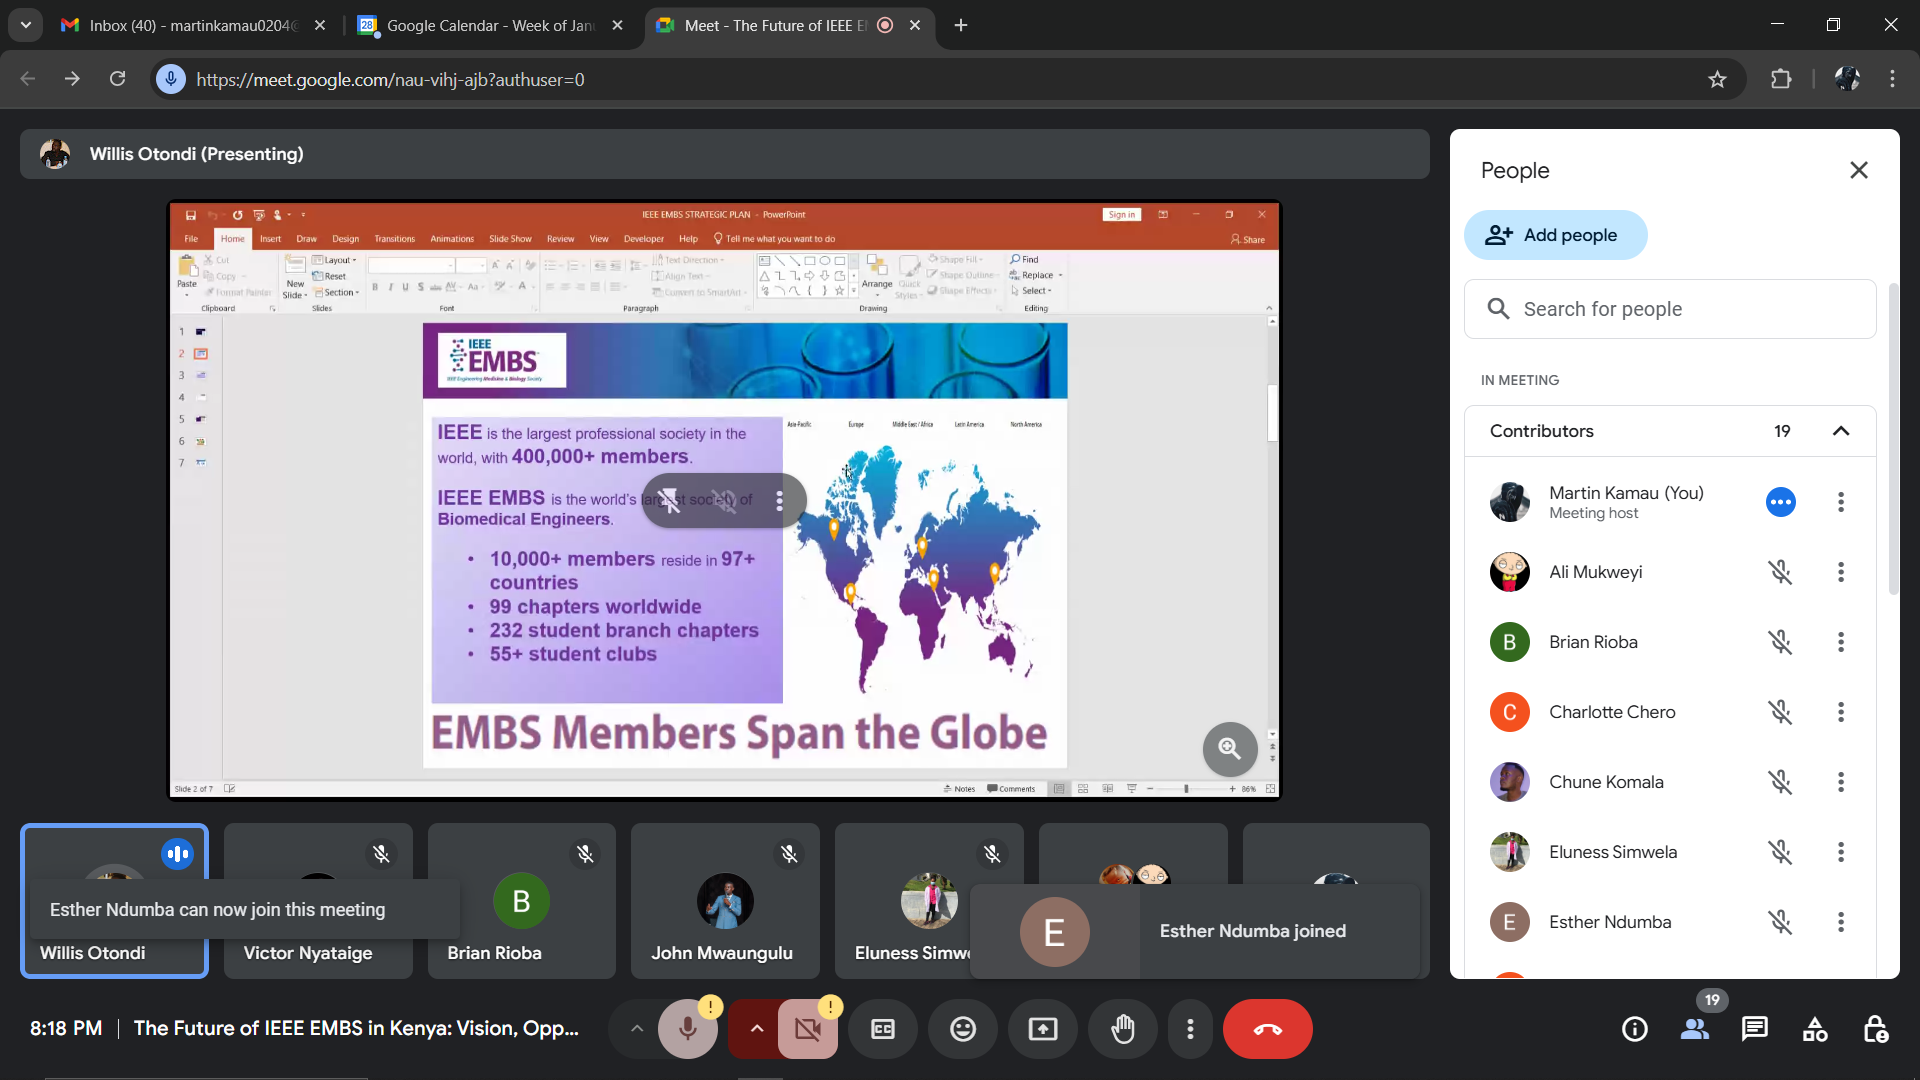
Task: Click Brian Rioba's participant tile
Action: tap(521, 900)
